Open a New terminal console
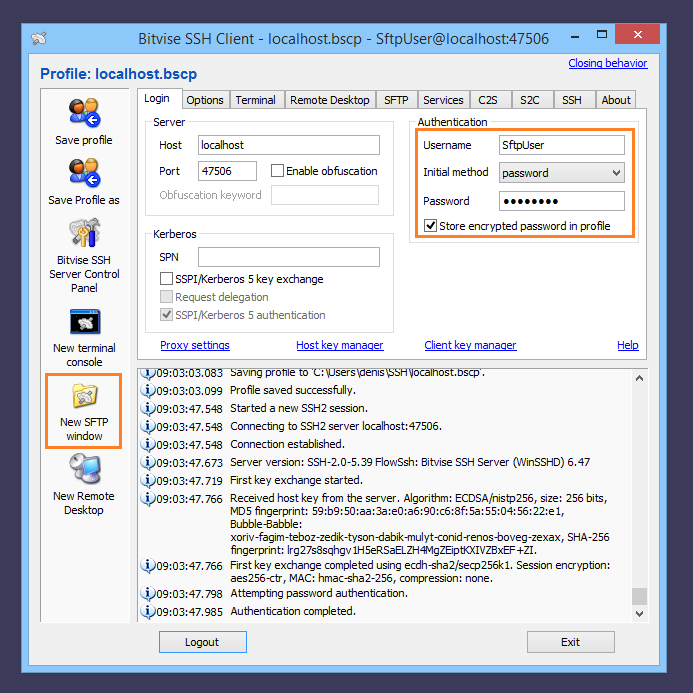 click(x=85, y=322)
